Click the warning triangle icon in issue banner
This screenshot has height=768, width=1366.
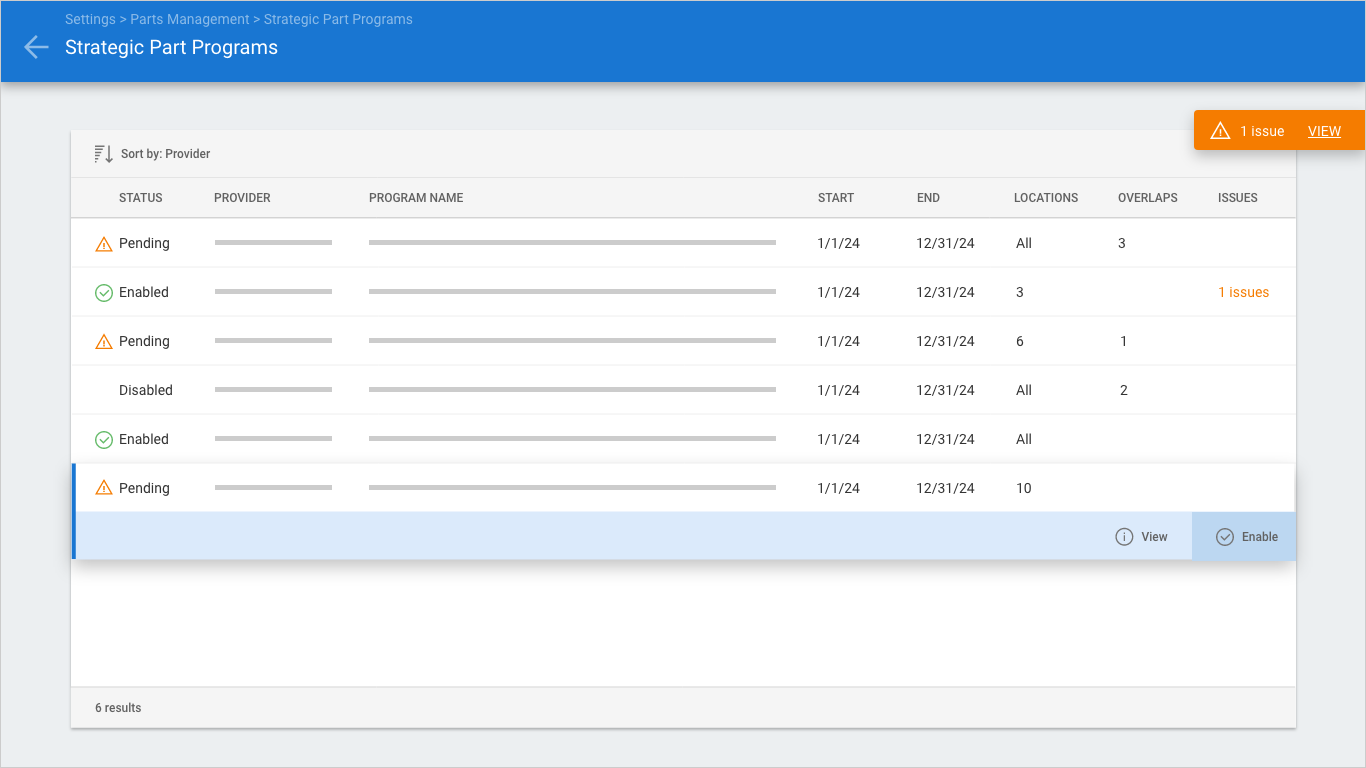click(x=1220, y=131)
